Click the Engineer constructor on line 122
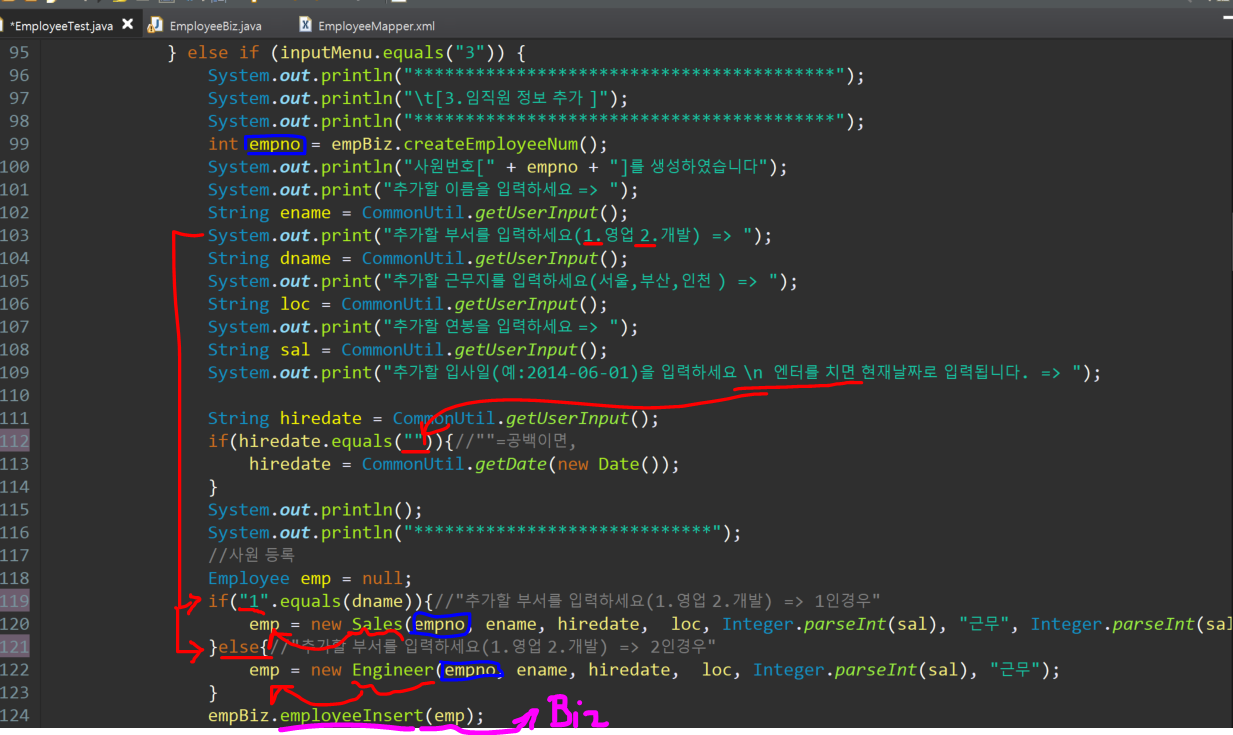1233x735 pixels. coord(393,671)
